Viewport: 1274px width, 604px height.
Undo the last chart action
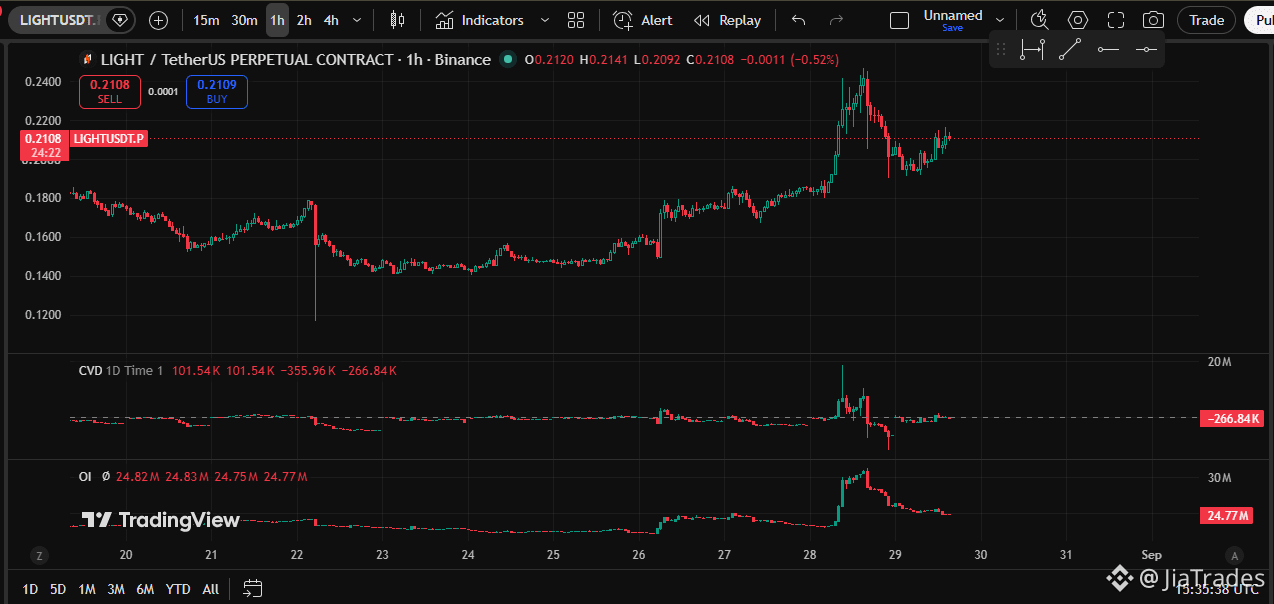[798, 20]
